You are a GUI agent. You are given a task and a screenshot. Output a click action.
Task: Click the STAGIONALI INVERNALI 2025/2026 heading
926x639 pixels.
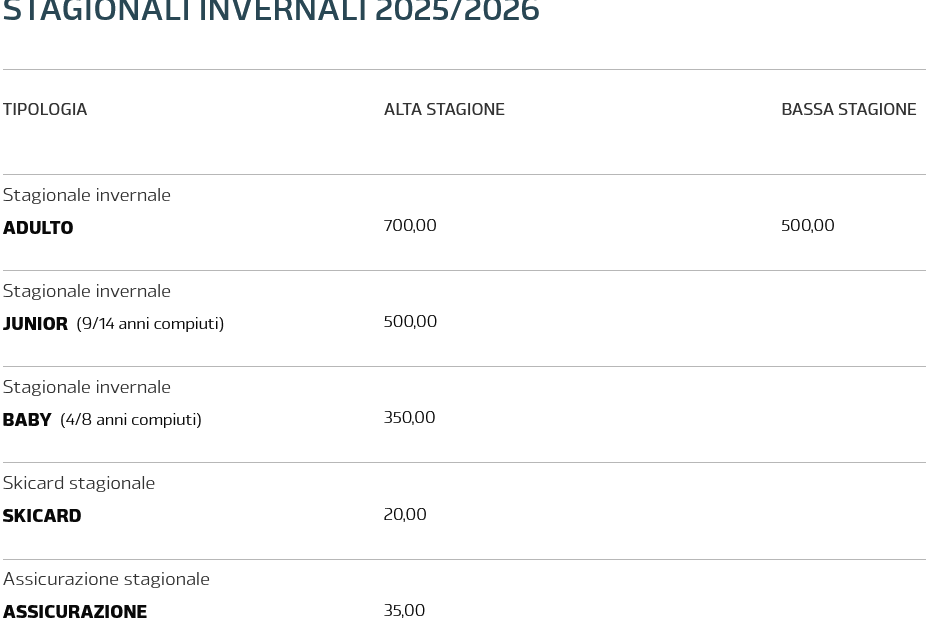coord(270,11)
